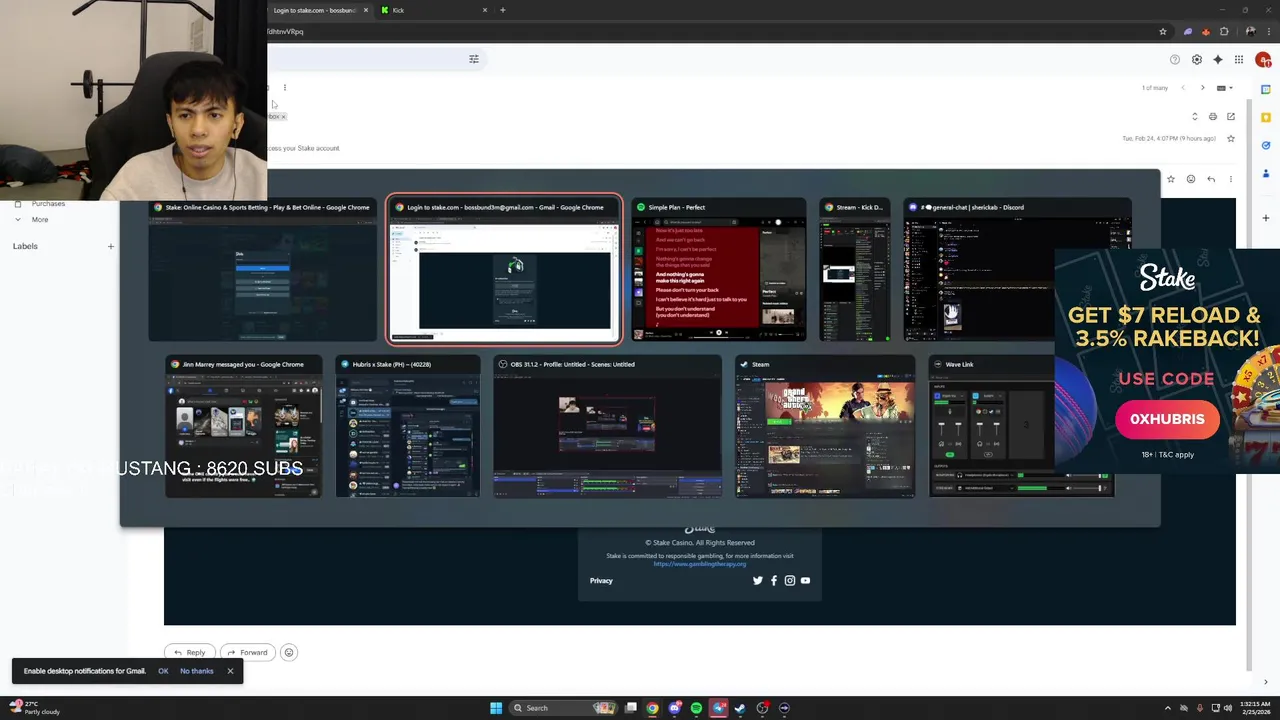The width and height of the screenshot is (1280, 720).
Task: Select Simple Plan - Perfect Spotify thumbnail
Action: (718, 271)
